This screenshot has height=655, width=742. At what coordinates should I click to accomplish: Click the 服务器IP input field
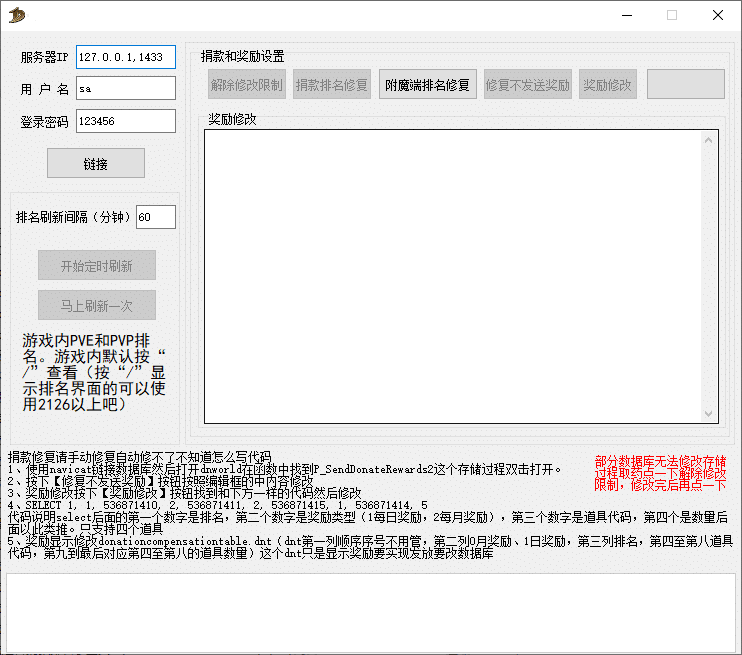pos(125,57)
